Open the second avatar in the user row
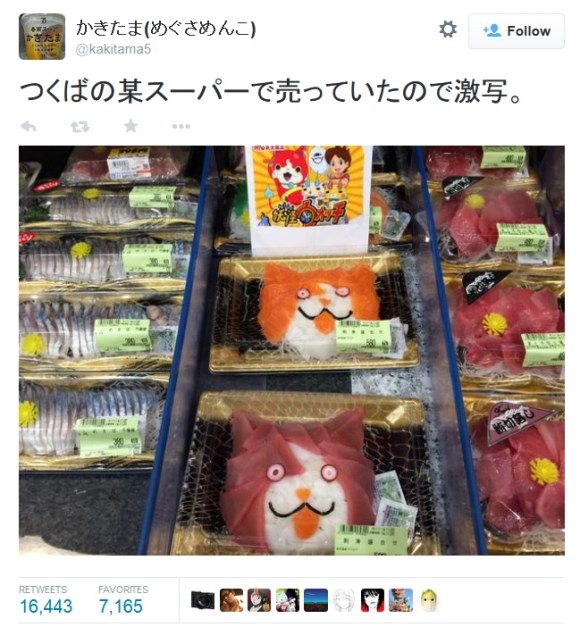The width and height of the screenshot is (580, 627). click(x=231, y=600)
